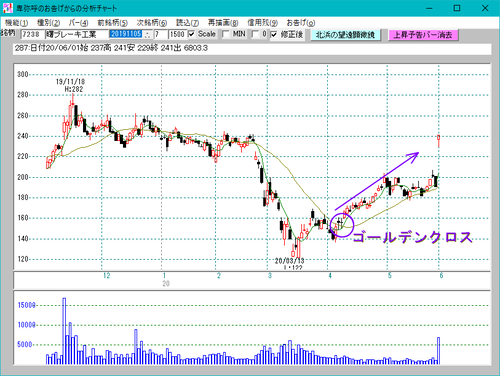Click the data readout line starting 287:日付
Screen dimensions: 500x376
252,49
